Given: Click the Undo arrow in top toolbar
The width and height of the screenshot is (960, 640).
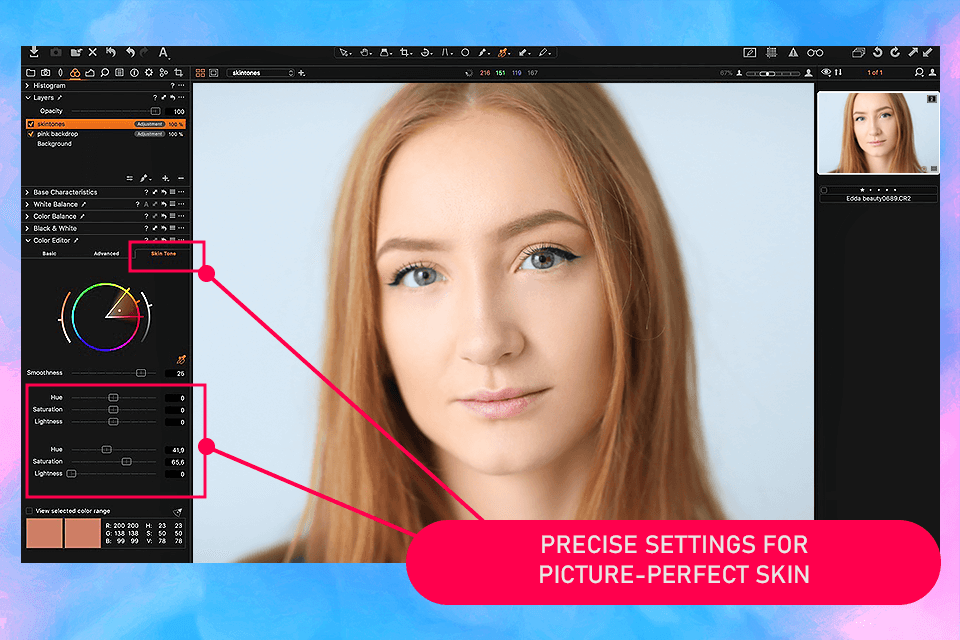Looking at the screenshot, I should pos(130,53).
